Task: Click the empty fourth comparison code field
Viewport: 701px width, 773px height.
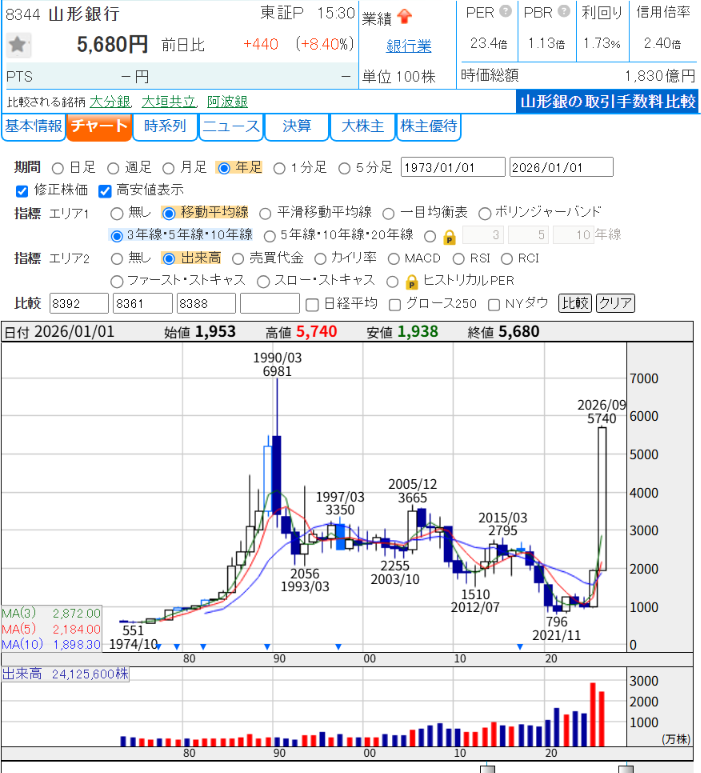Action: click(270, 303)
